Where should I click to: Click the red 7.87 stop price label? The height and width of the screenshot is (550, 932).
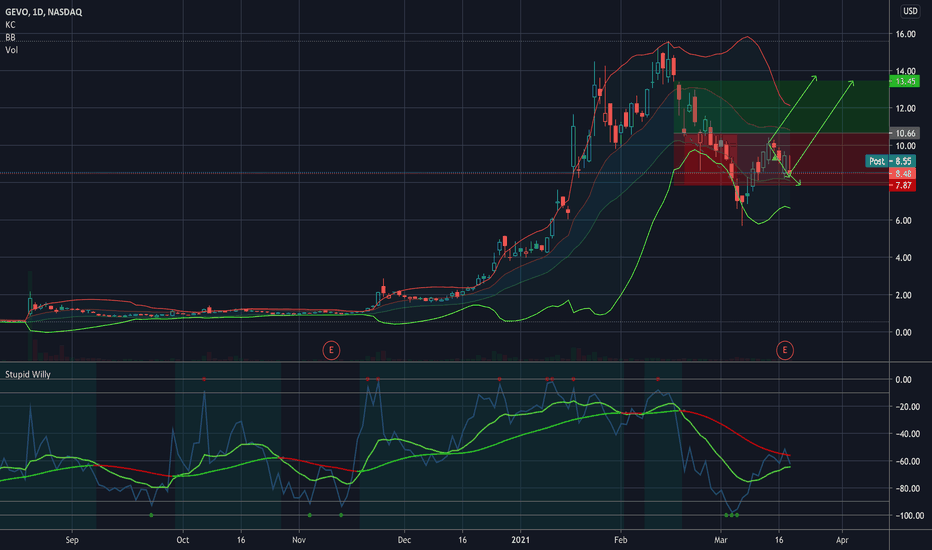click(x=902, y=186)
